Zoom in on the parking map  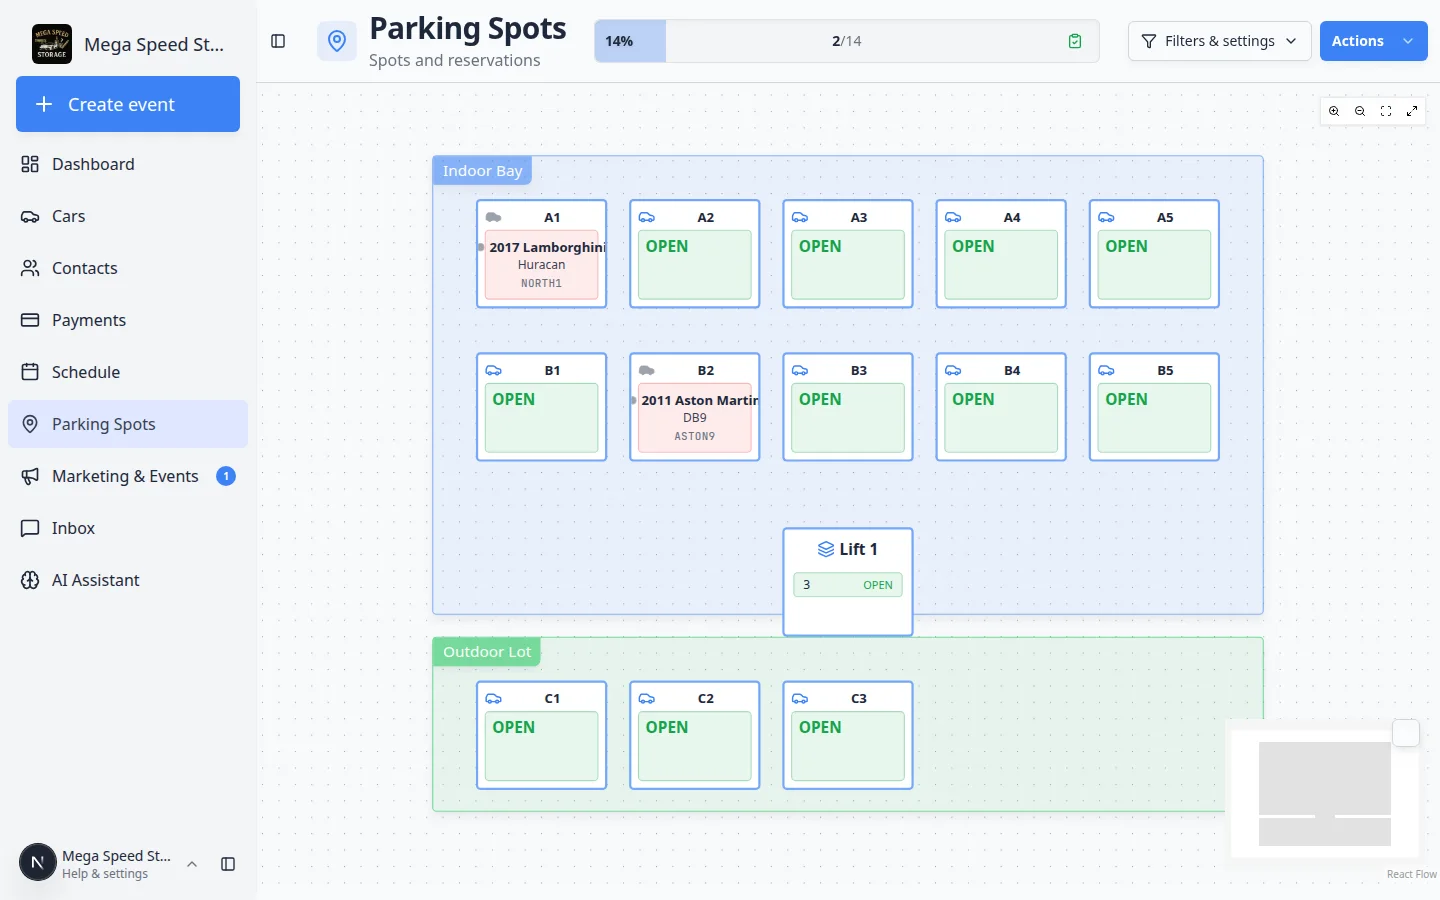coord(1334,111)
